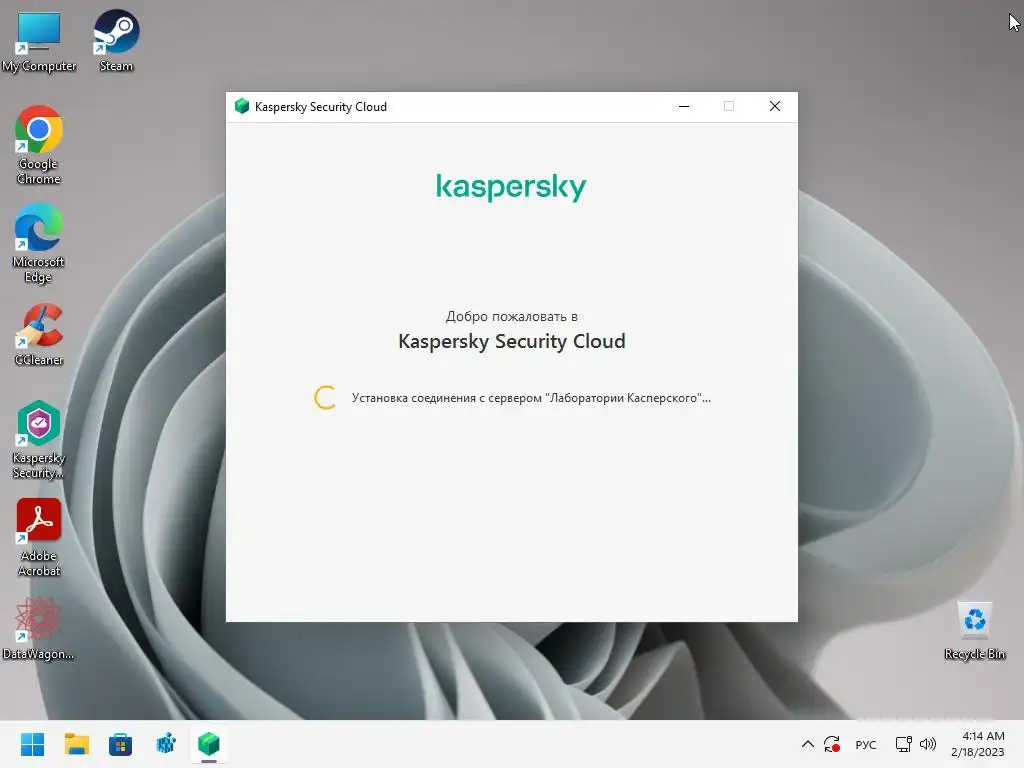Image resolution: width=1024 pixels, height=768 pixels.
Task: Open File Explorer from the taskbar
Action: pos(76,744)
